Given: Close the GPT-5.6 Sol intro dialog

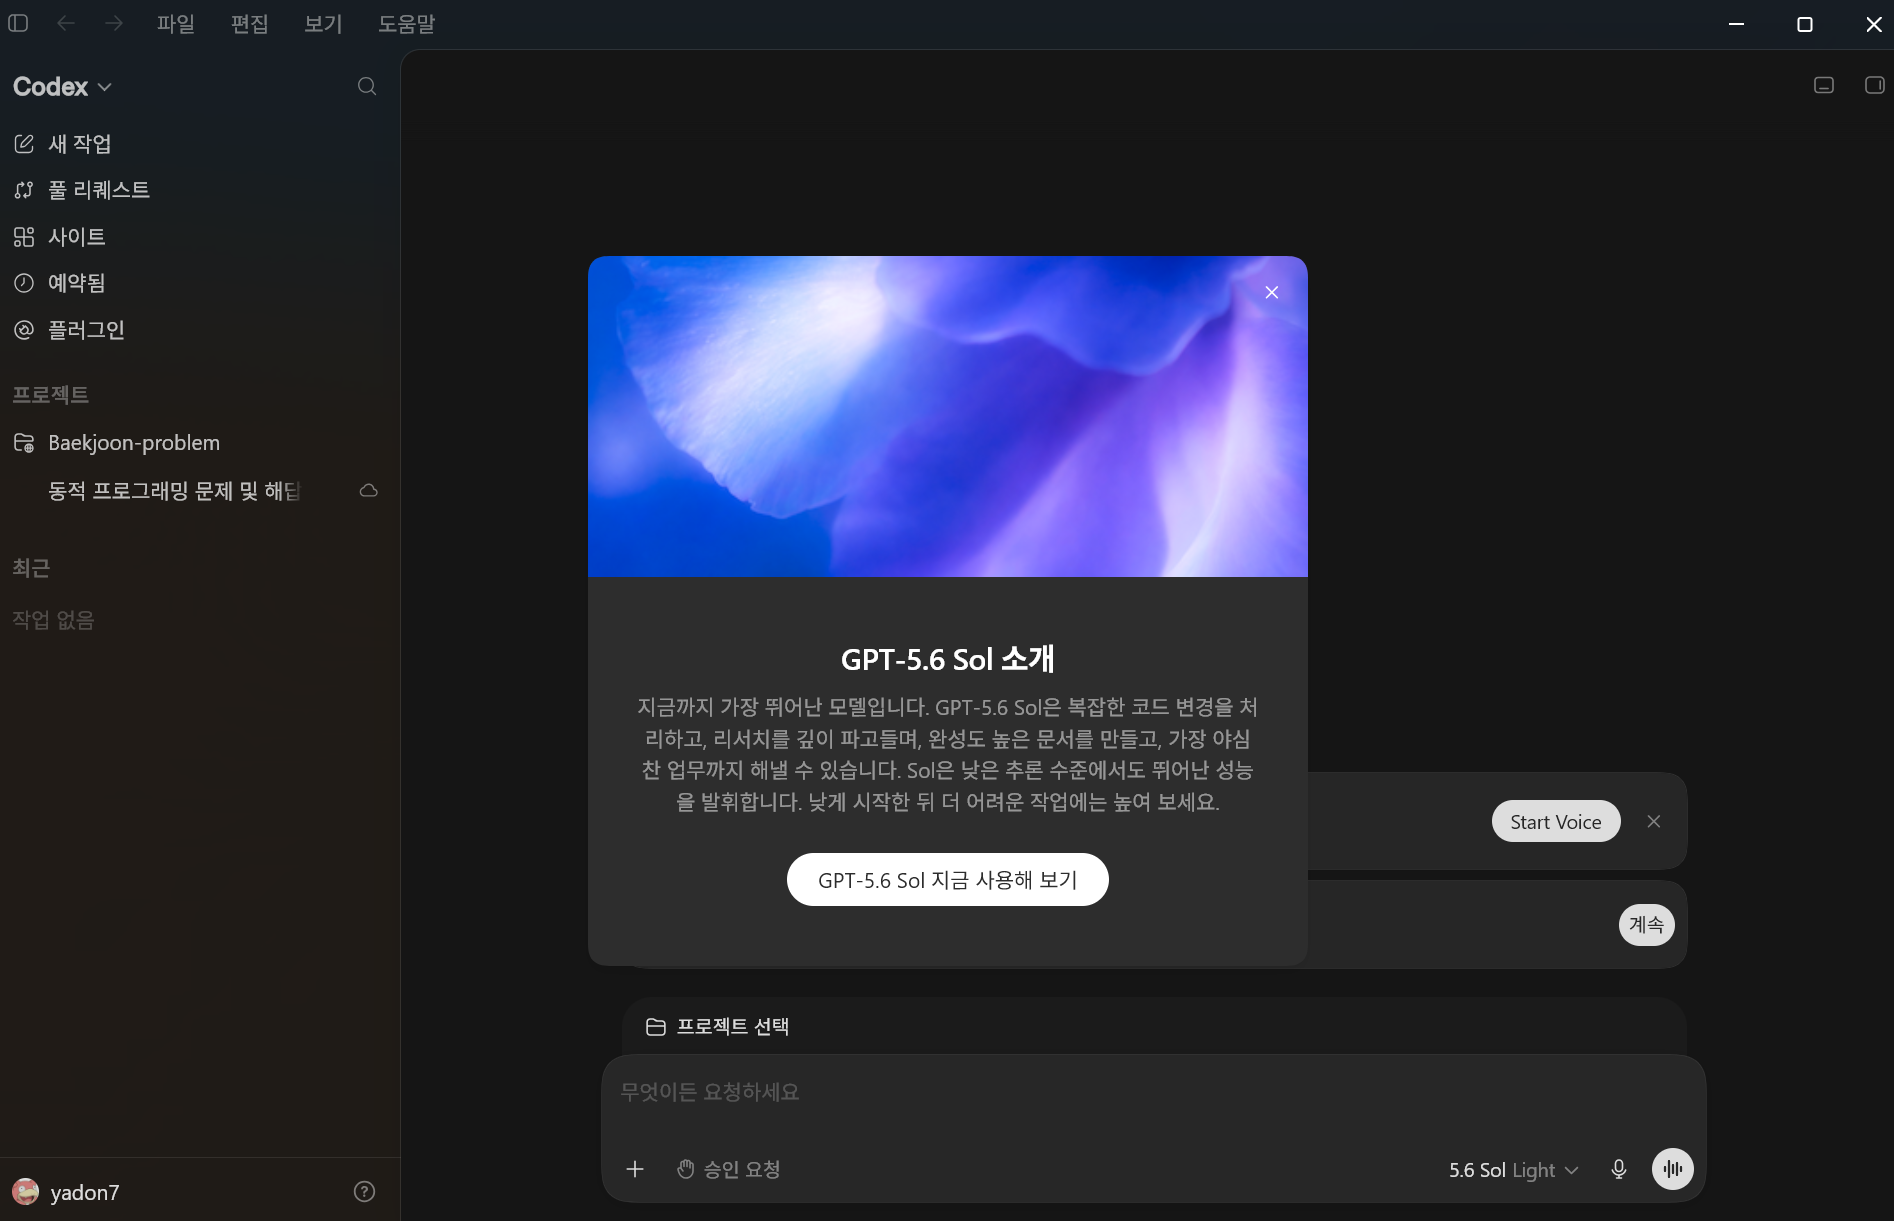Looking at the screenshot, I should (x=1272, y=292).
